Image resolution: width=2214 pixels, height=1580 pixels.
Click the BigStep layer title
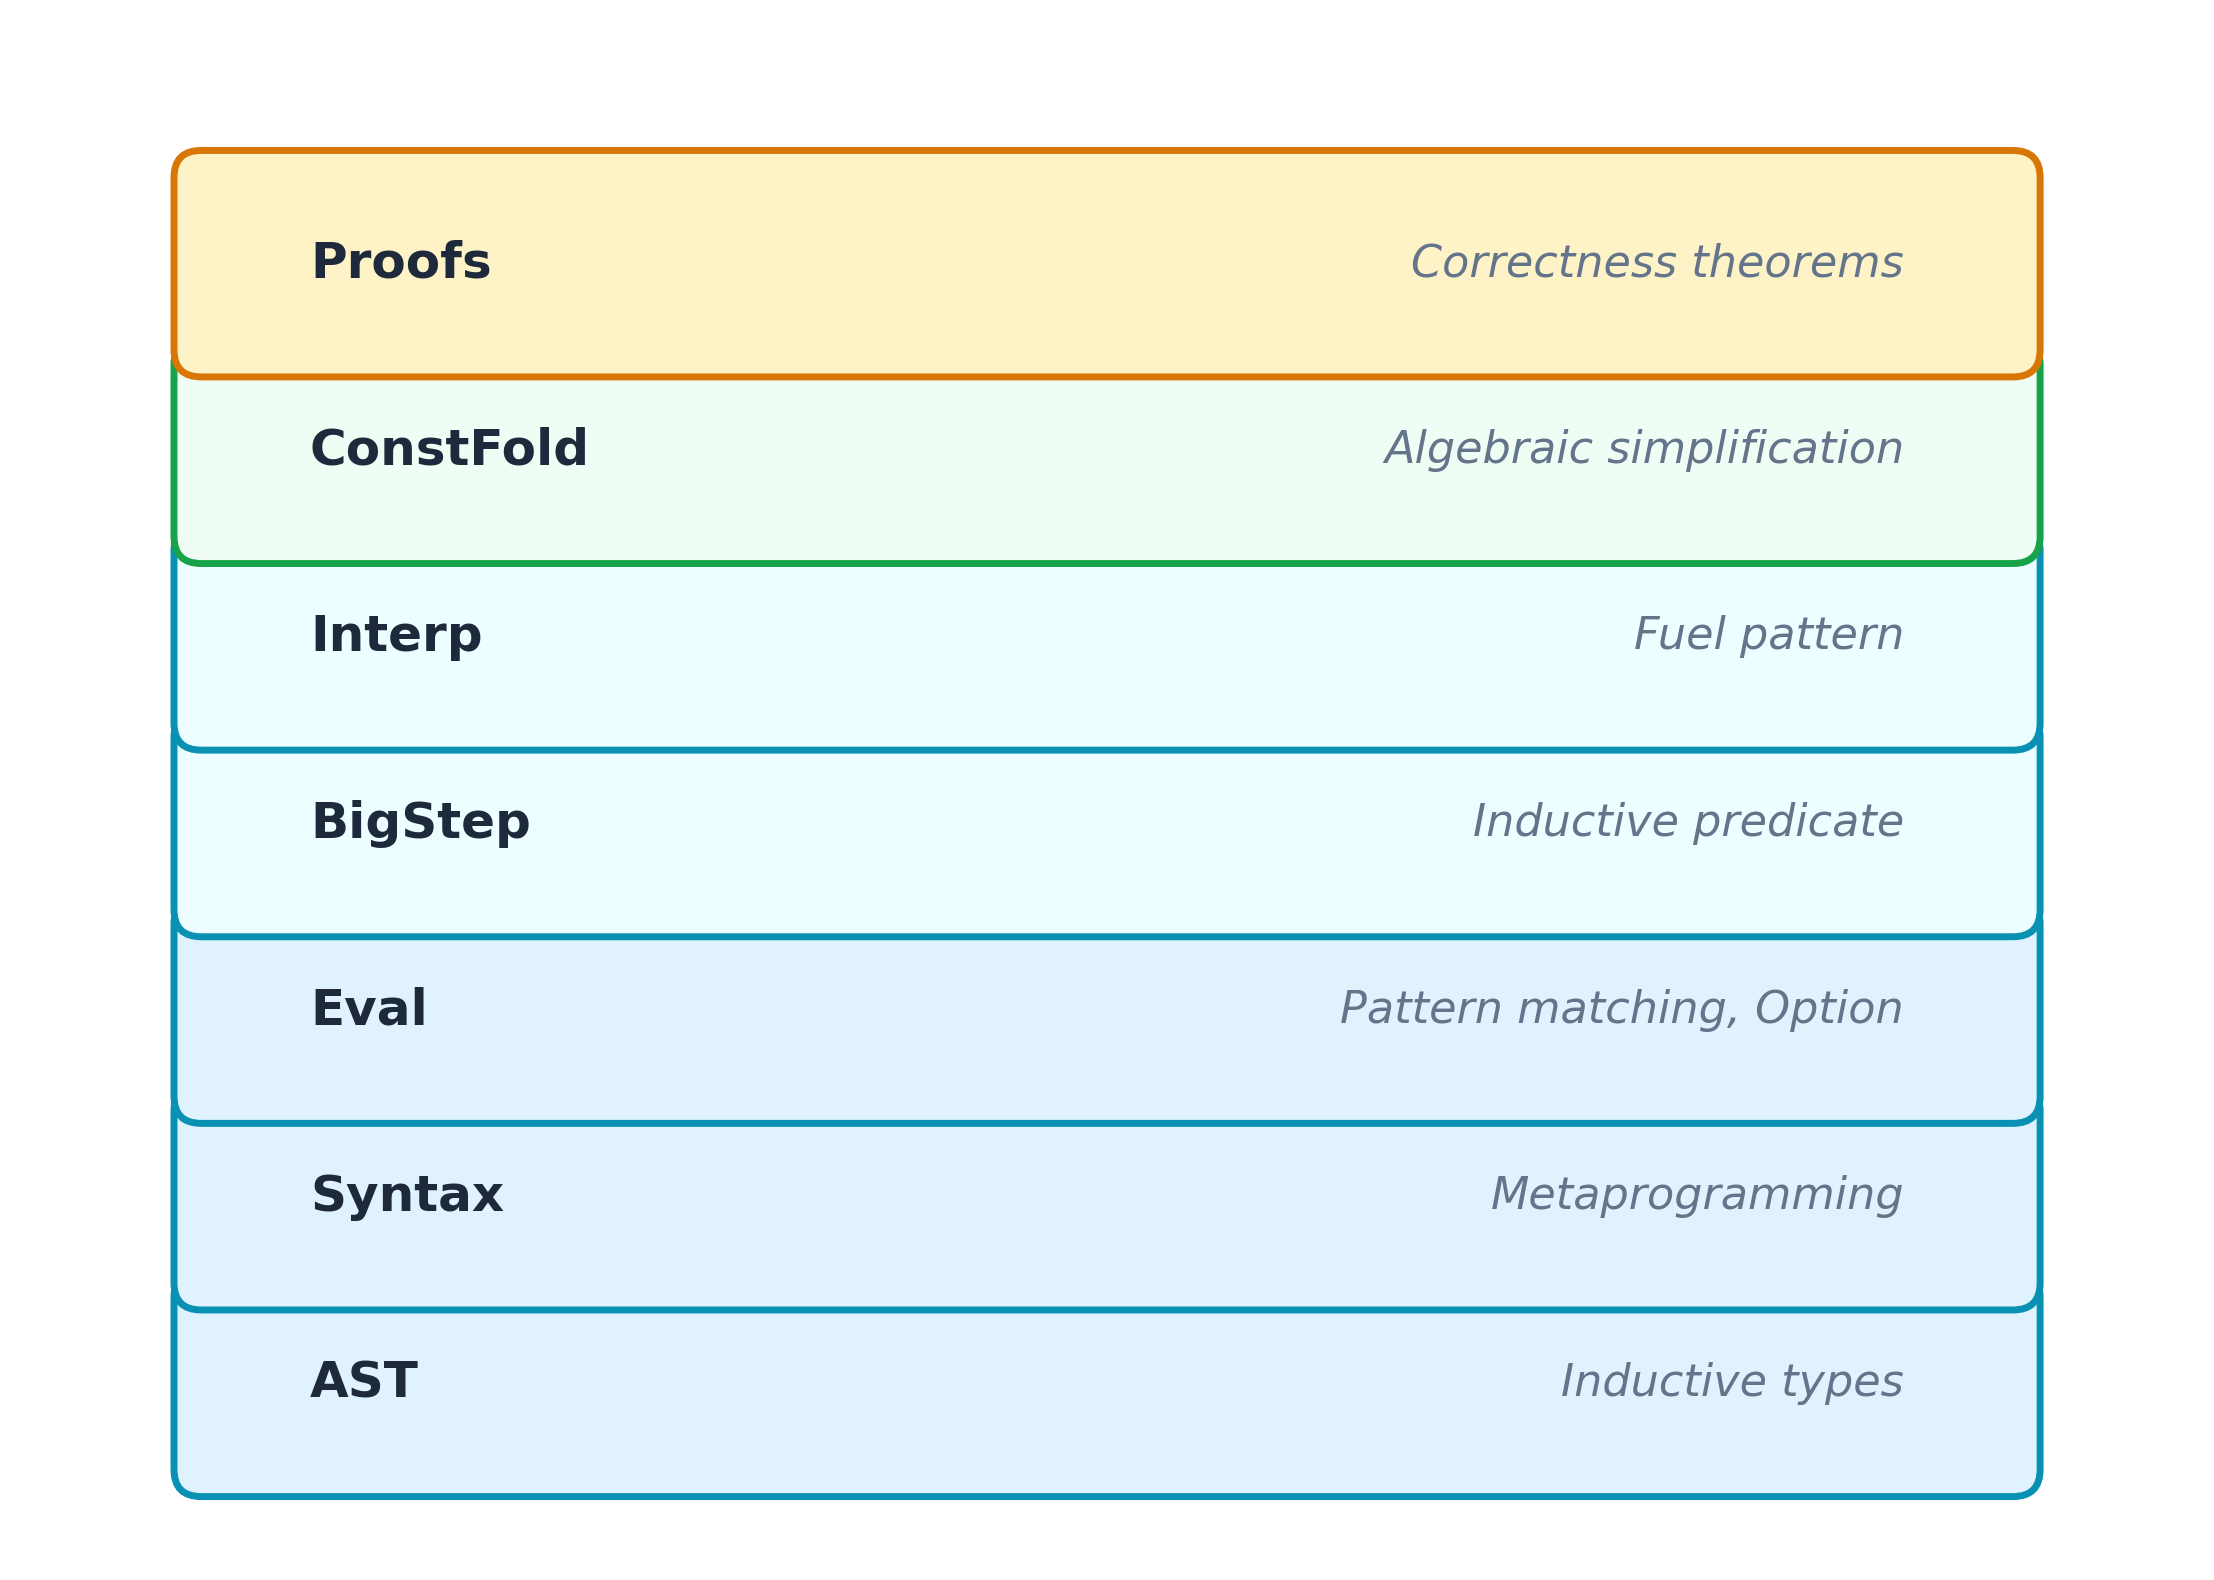point(420,822)
